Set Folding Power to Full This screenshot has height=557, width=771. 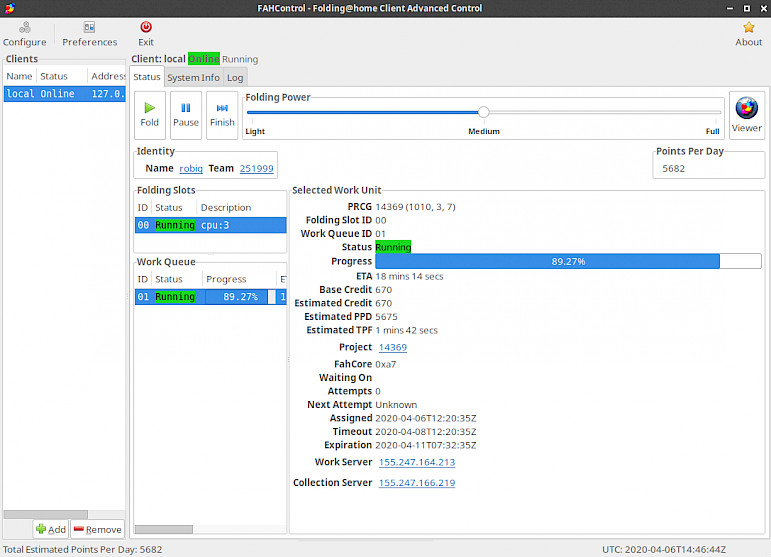tap(712, 131)
